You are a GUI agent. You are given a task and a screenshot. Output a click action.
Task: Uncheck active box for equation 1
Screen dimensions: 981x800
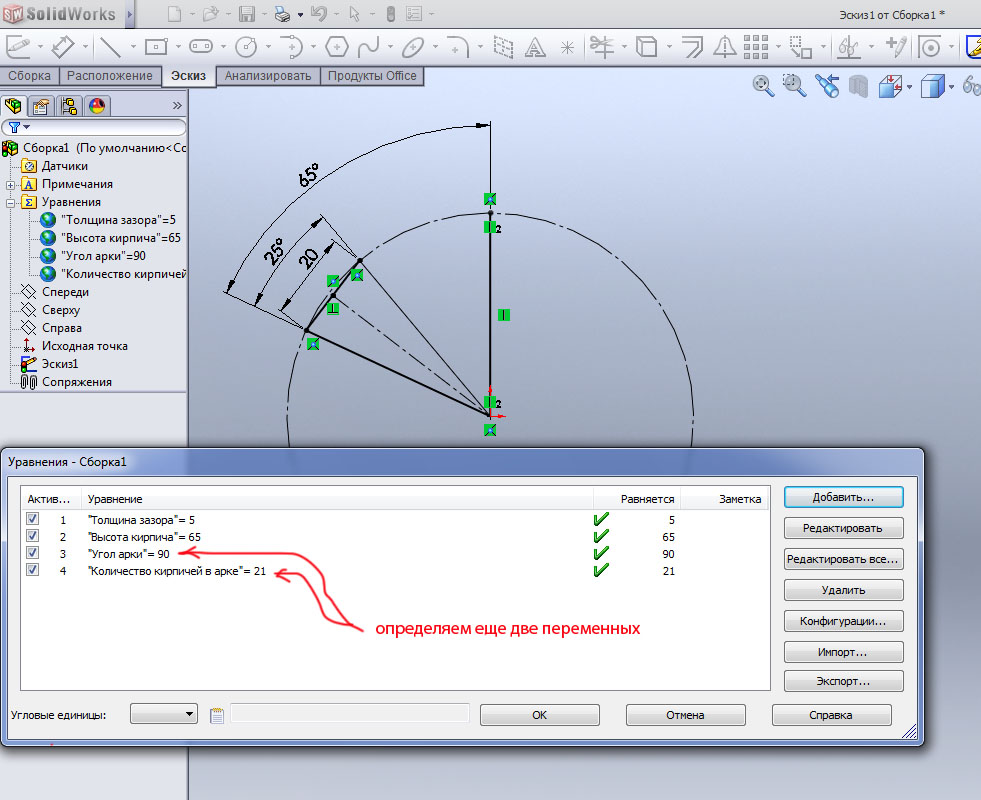pos(33,520)
